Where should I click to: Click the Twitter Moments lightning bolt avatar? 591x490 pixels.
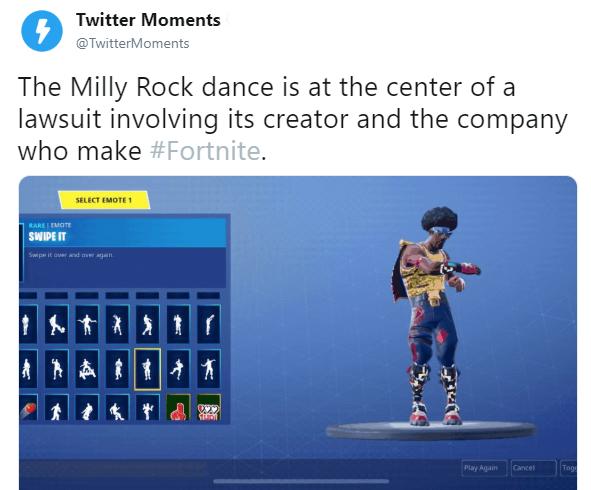41,31
